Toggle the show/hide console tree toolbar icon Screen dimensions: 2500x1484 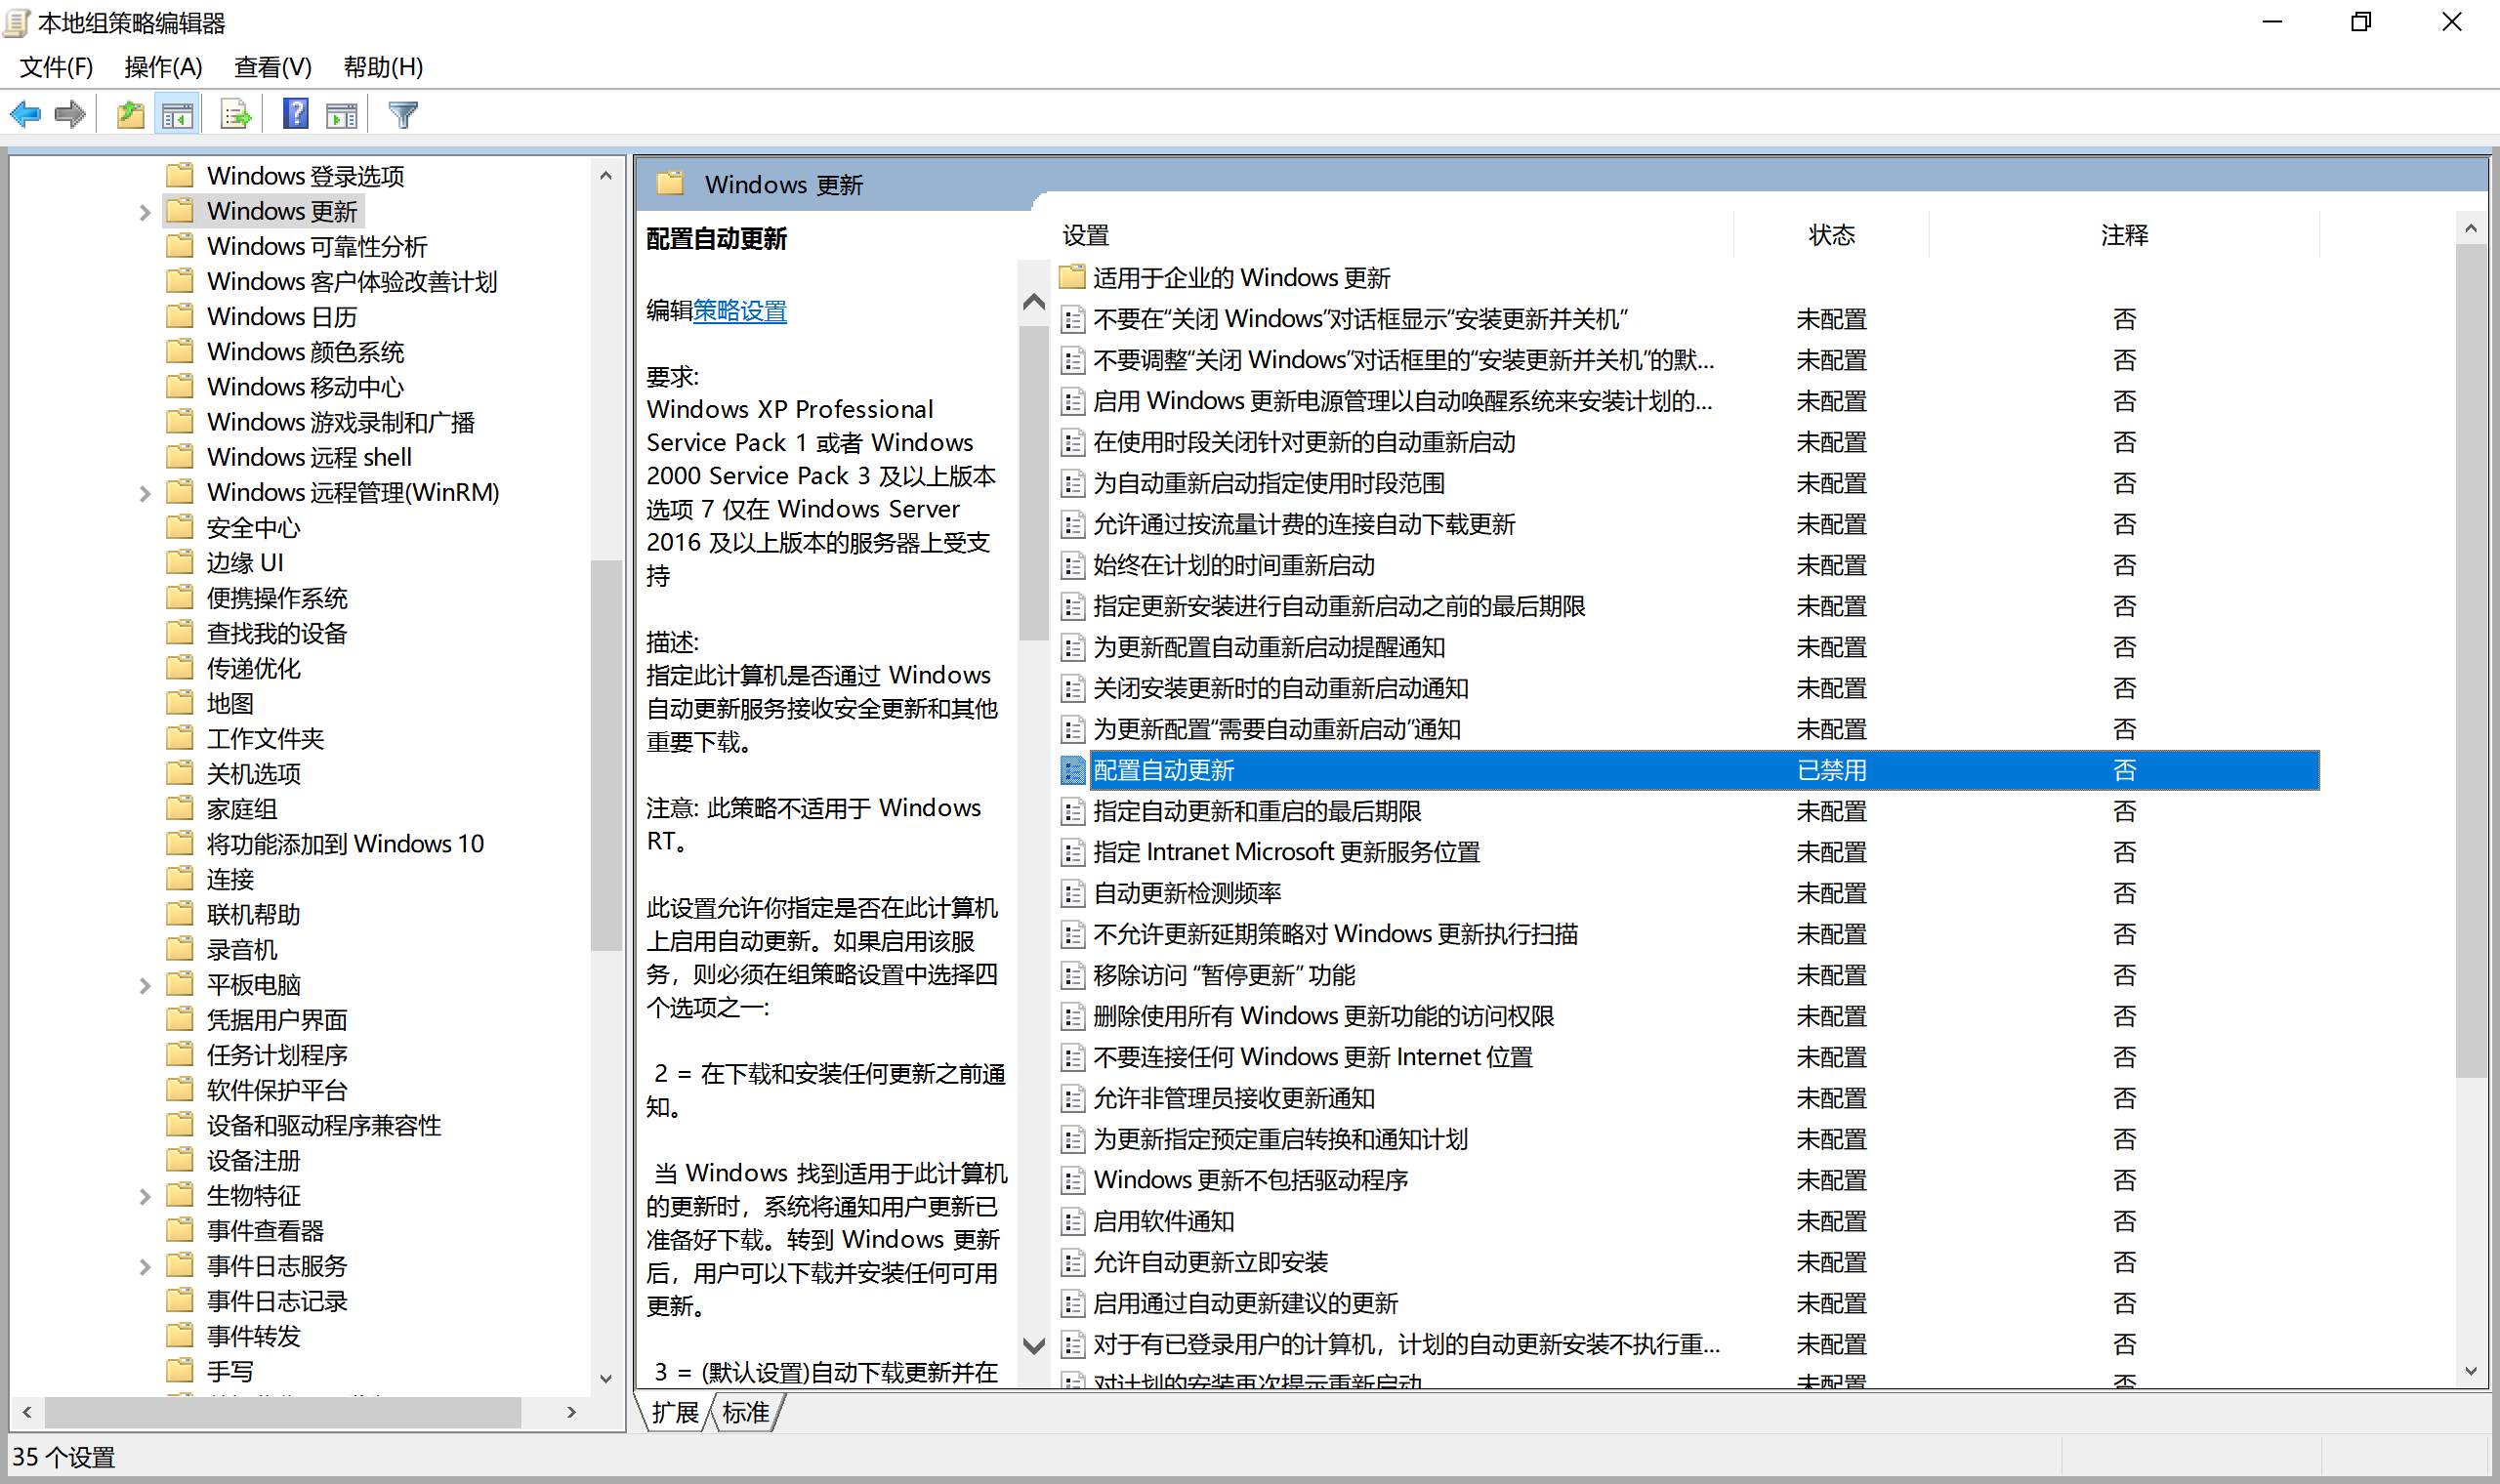click(177, 113)
